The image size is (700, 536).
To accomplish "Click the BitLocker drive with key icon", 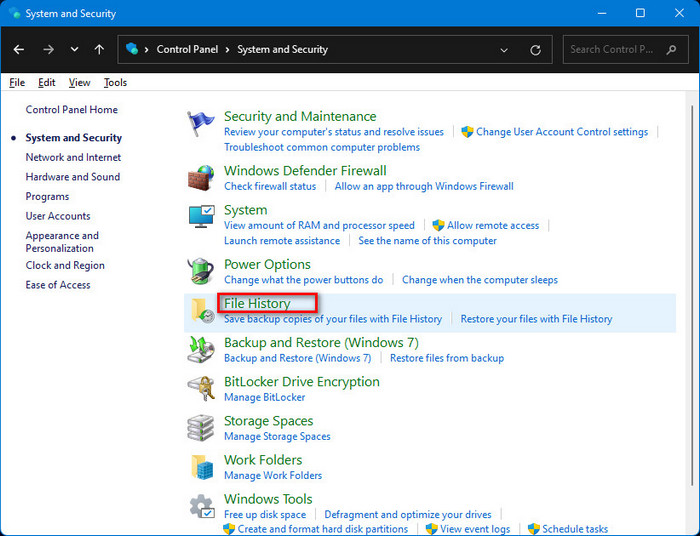I will coord(200,389).
